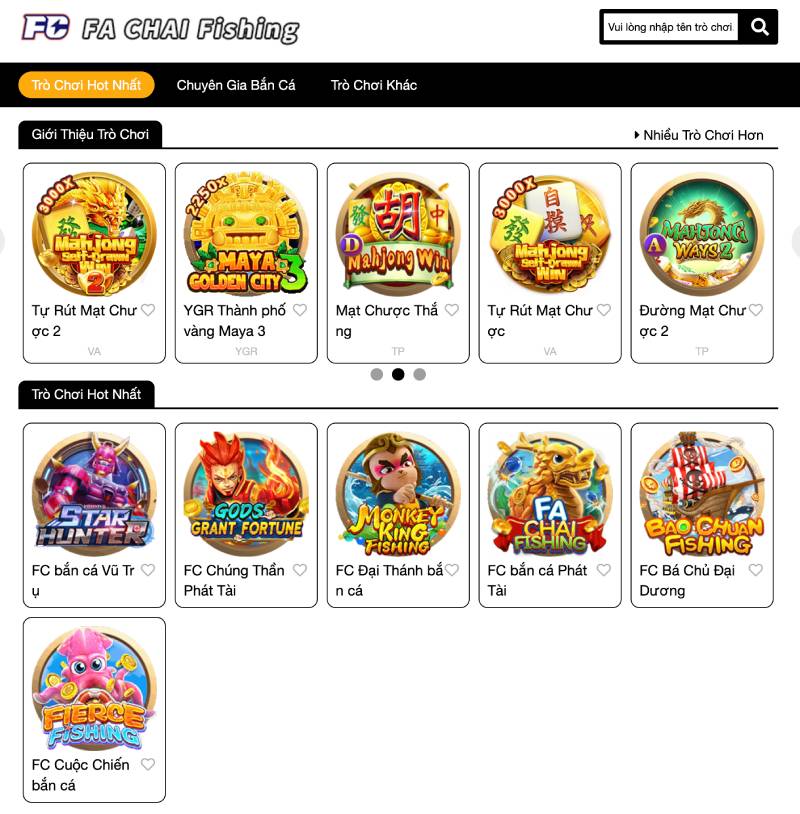Toggle heart on FC Chúng Thần Phát Tài
800x814 pixels.
(x=300, y=570)
